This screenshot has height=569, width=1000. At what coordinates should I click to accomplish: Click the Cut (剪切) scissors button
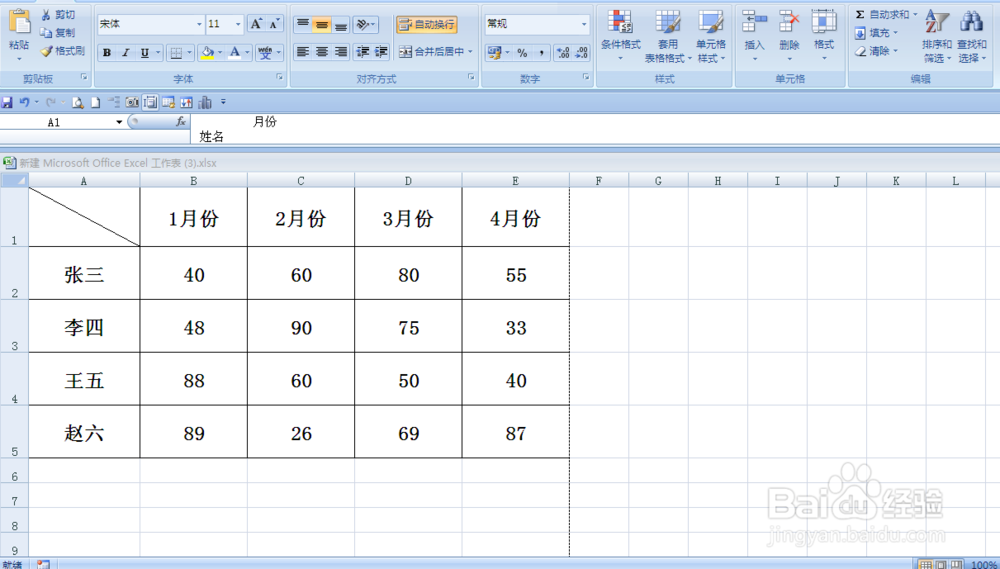(58, 15)
